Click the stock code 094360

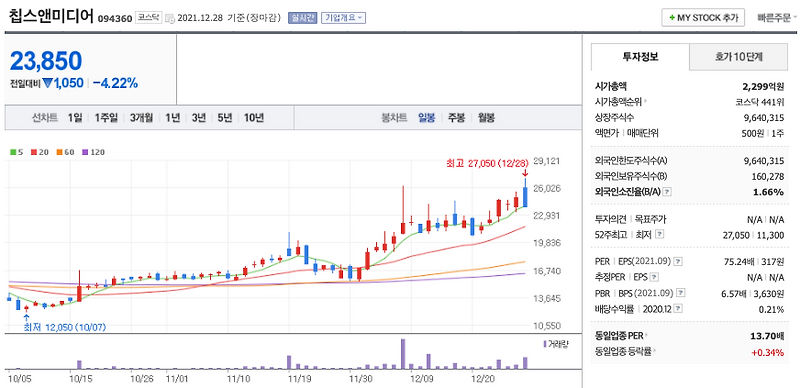pyautogui.click(x=115, y=19)
